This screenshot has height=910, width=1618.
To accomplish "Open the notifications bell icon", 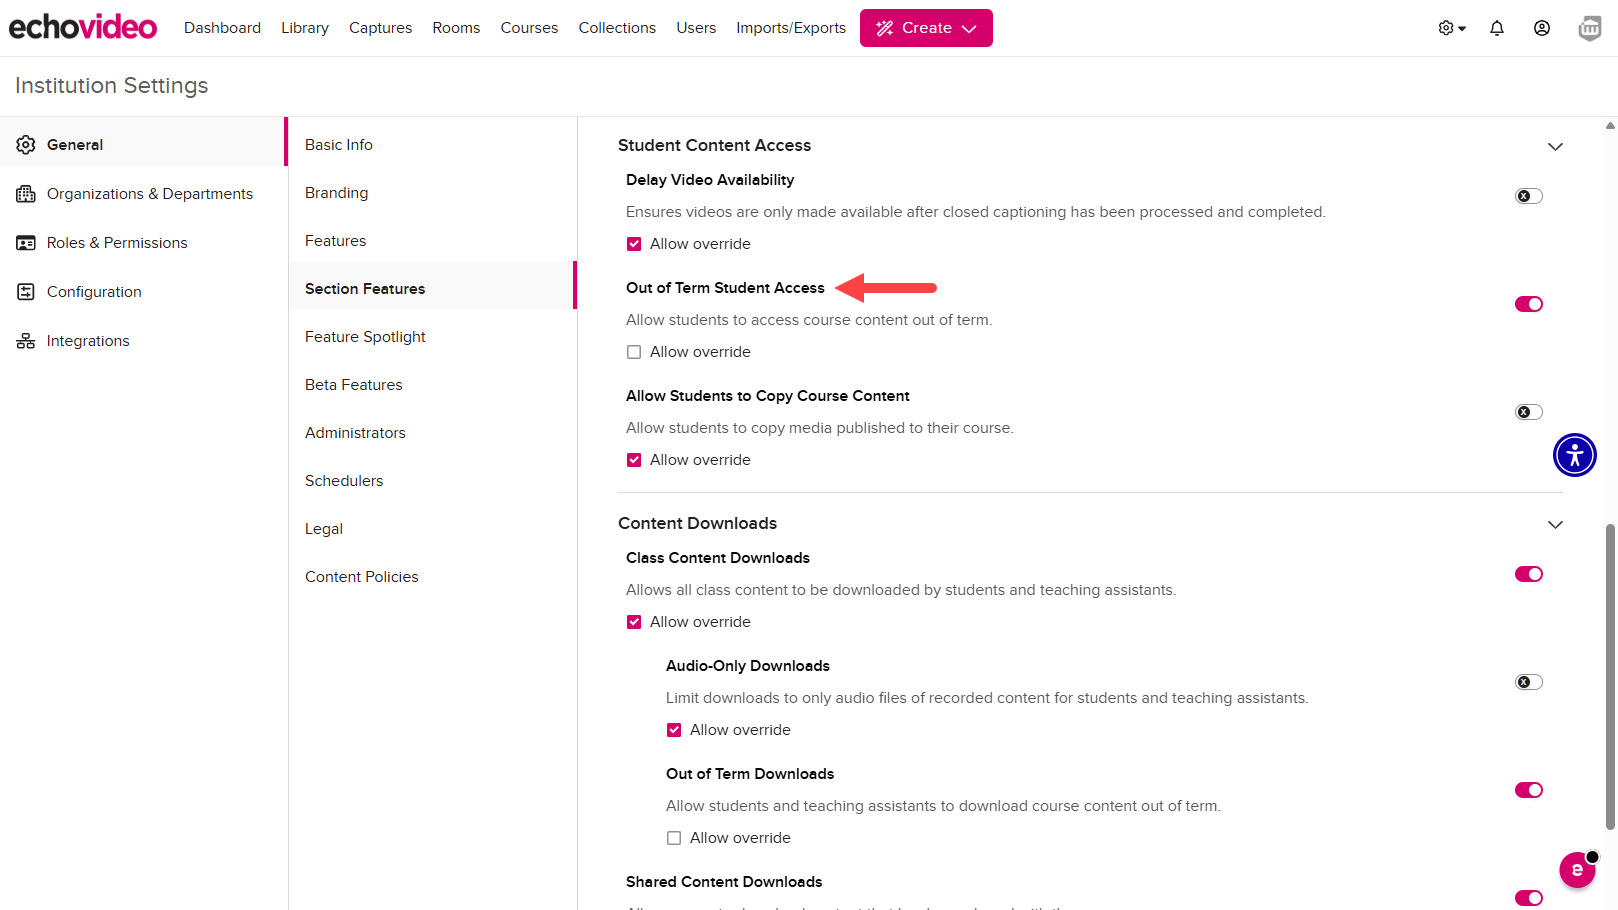I will coord(1496,28).
